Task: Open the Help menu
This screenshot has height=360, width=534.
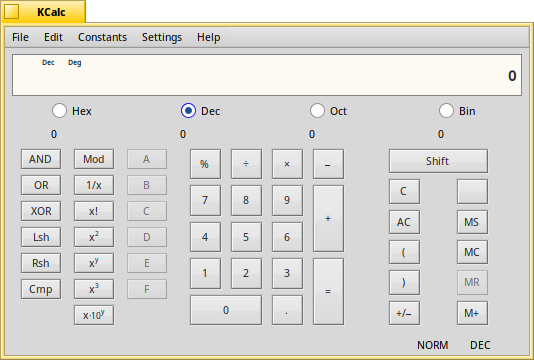Action: coord(208,37)
